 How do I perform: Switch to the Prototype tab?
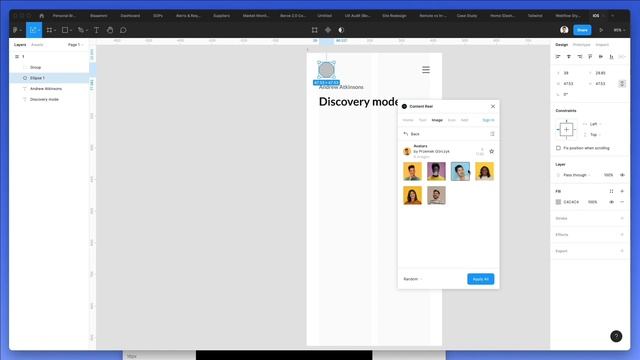(x=581, y=45)
